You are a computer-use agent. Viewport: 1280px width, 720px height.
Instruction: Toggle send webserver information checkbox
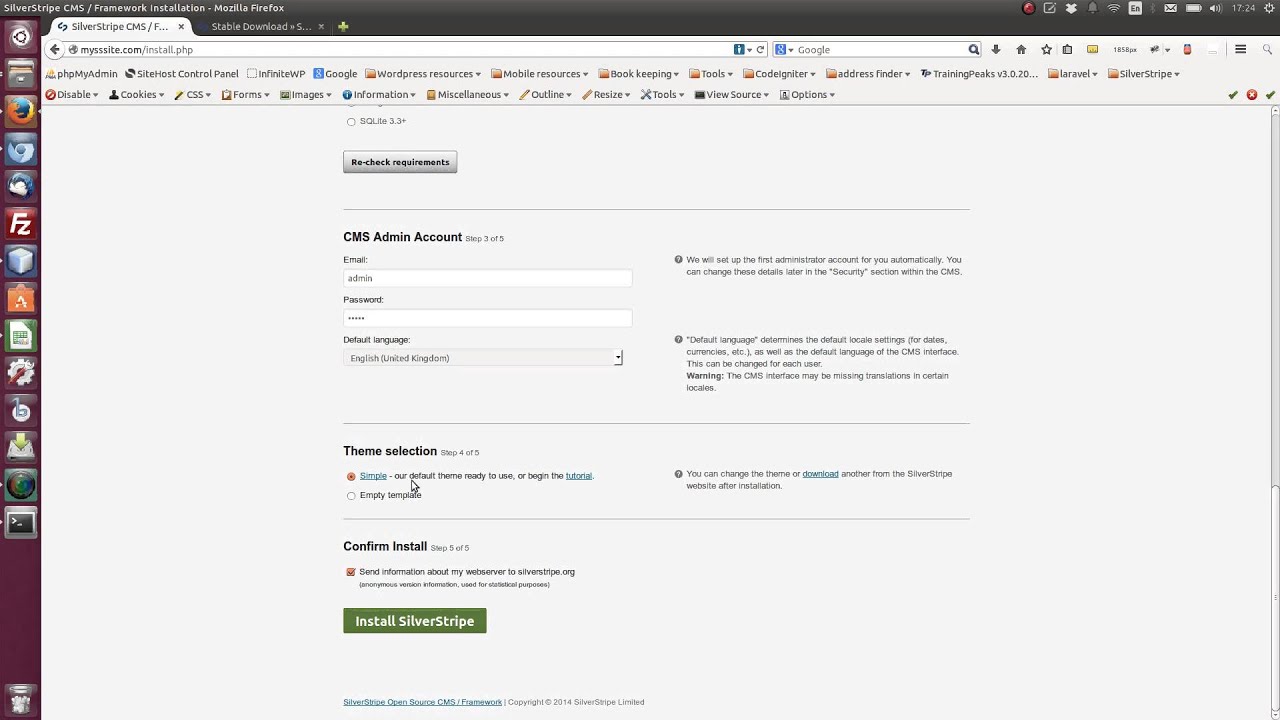tap(351, 572)
